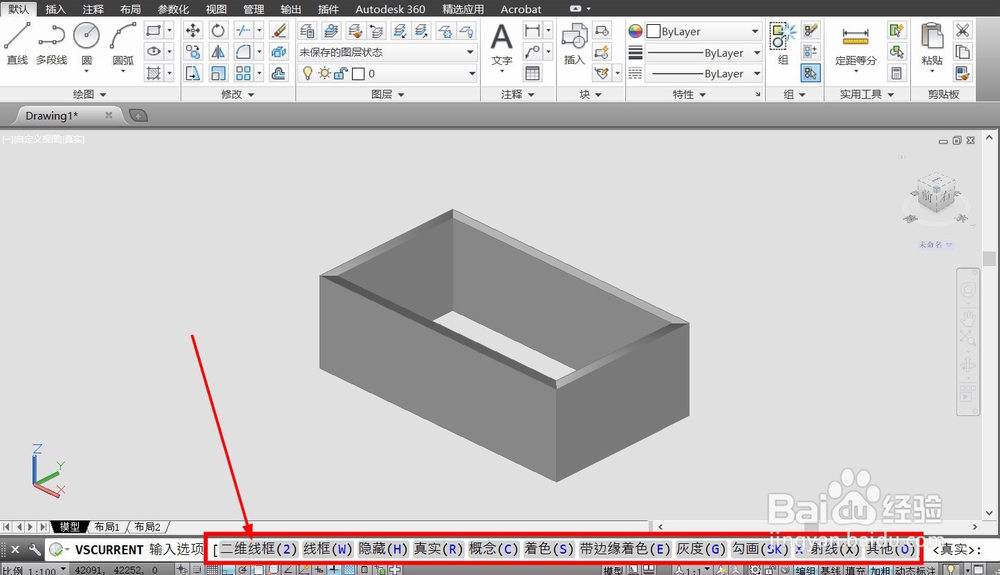Select the Rotate tool icon
This screenshot has width=1000, height=575.
click(218, 30)
